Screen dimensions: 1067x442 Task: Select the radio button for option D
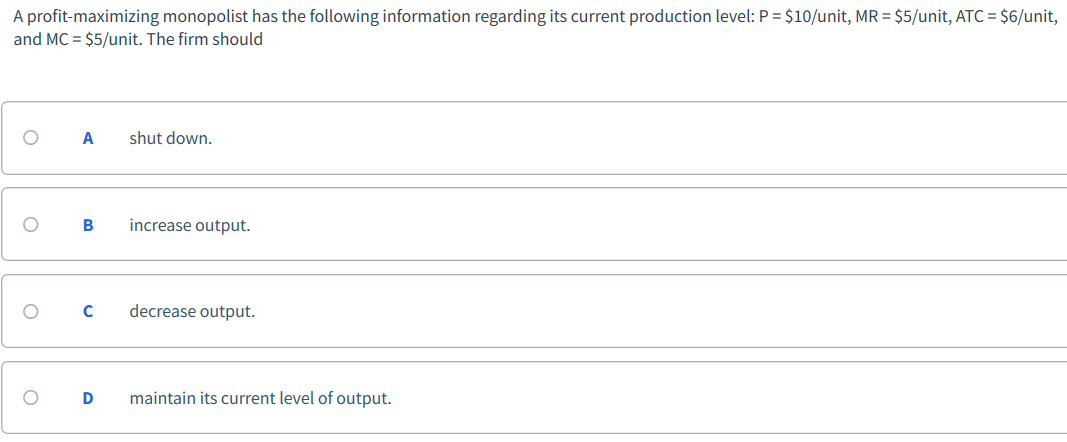[x=30, y=398]
